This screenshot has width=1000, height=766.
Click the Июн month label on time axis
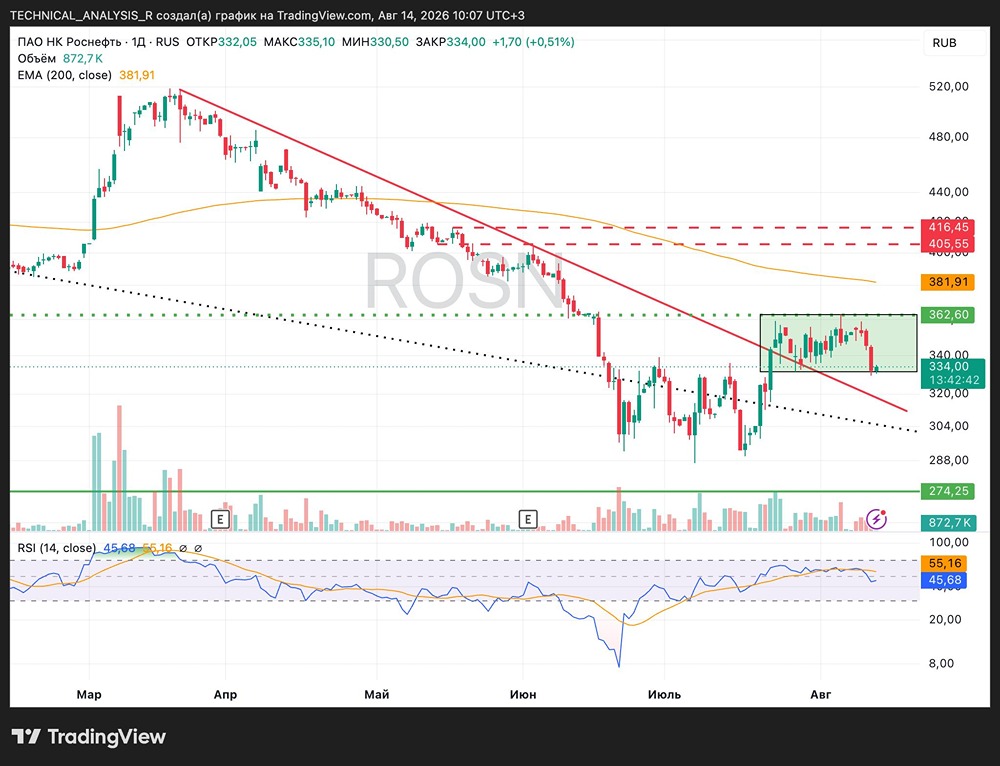[523, 695]
